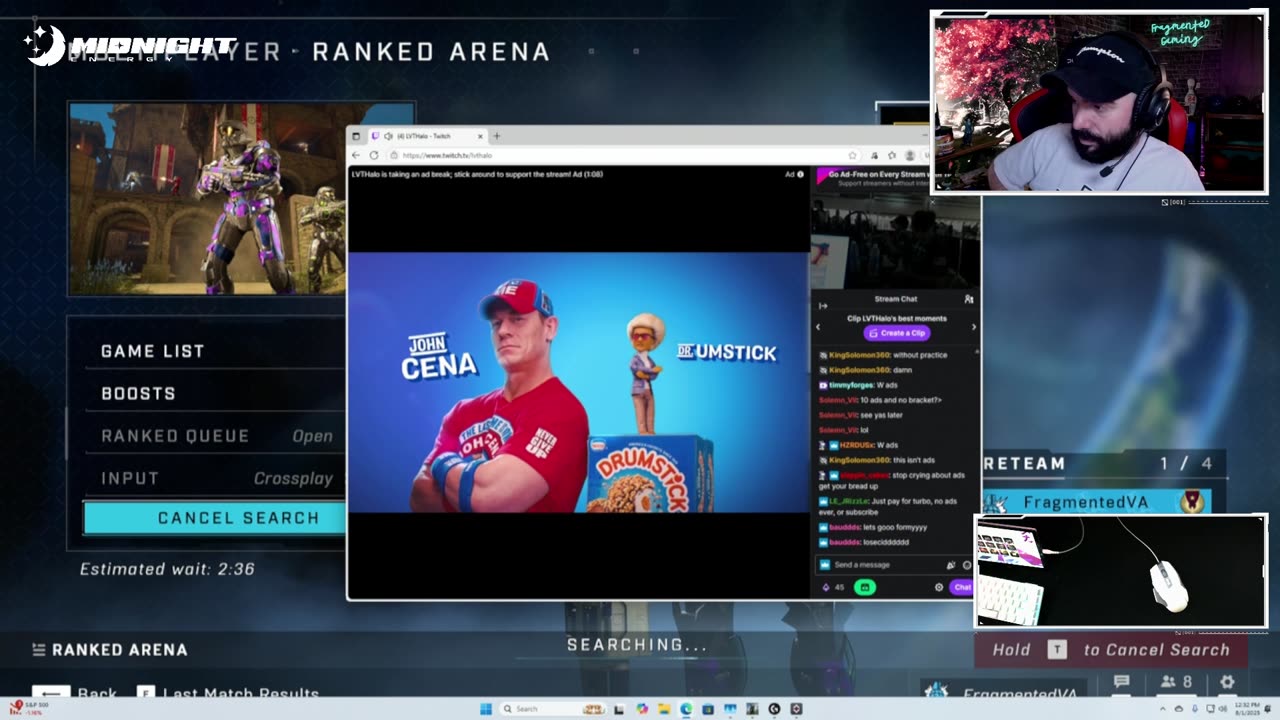
Task: Change the INPUT Crossplay setting
Action: (x=217, y=478)
